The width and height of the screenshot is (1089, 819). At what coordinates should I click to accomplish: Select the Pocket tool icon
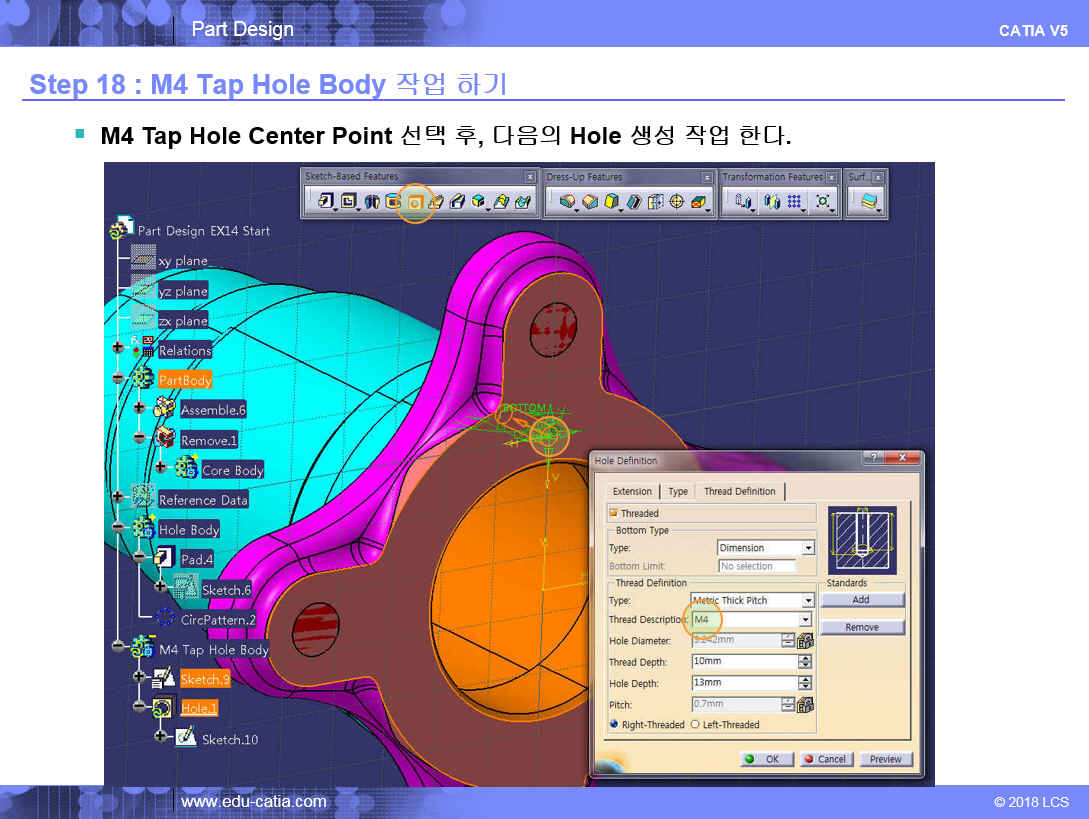[348, 202]
